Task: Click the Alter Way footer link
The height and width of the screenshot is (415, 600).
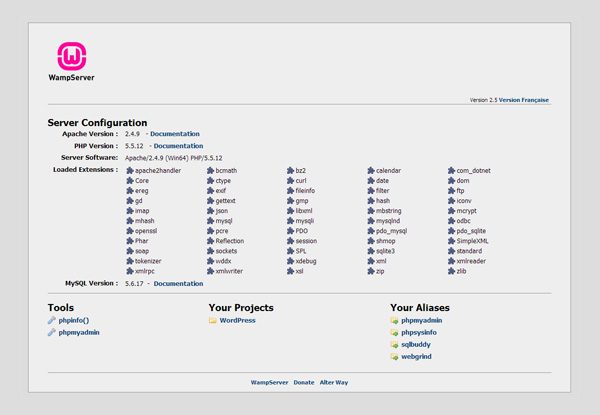Action: click(x=334, y=382)
